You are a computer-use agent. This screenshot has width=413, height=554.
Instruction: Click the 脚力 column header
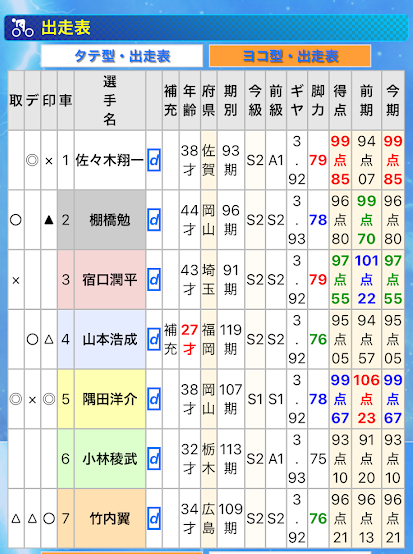click(x=318, y=101)
